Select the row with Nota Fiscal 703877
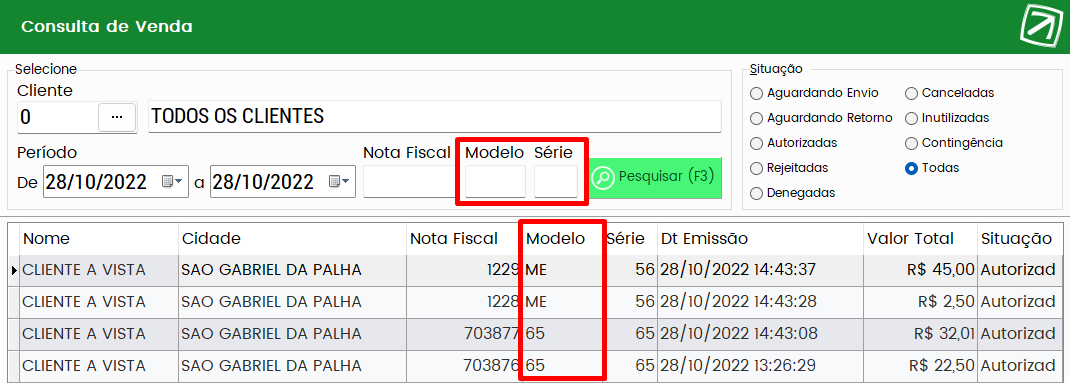The image size is (1070, 383). 535,334
